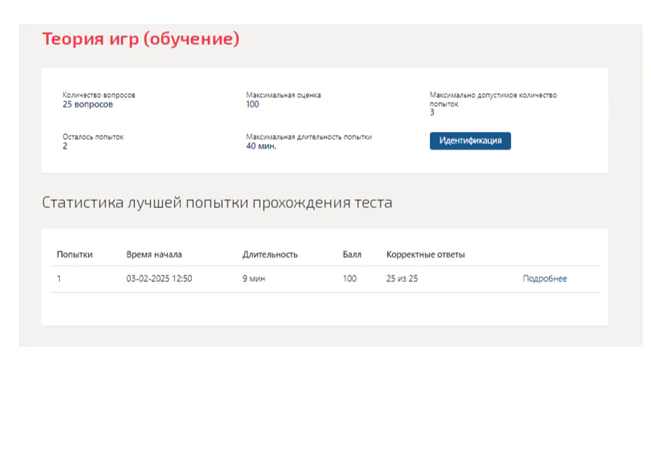Image resolution: width=651 pixels, height=466 pixels.
Task: Click the Максимально допустимое количество попыток label
Action: click(493, 99)
